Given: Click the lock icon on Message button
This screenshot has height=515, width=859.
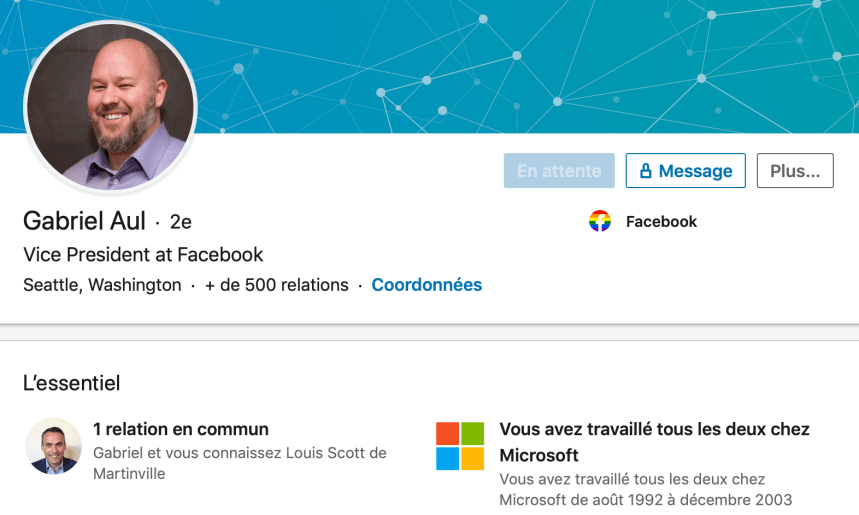Looking at the screenshot, I should pyautogui.click(x=646, y=171).
